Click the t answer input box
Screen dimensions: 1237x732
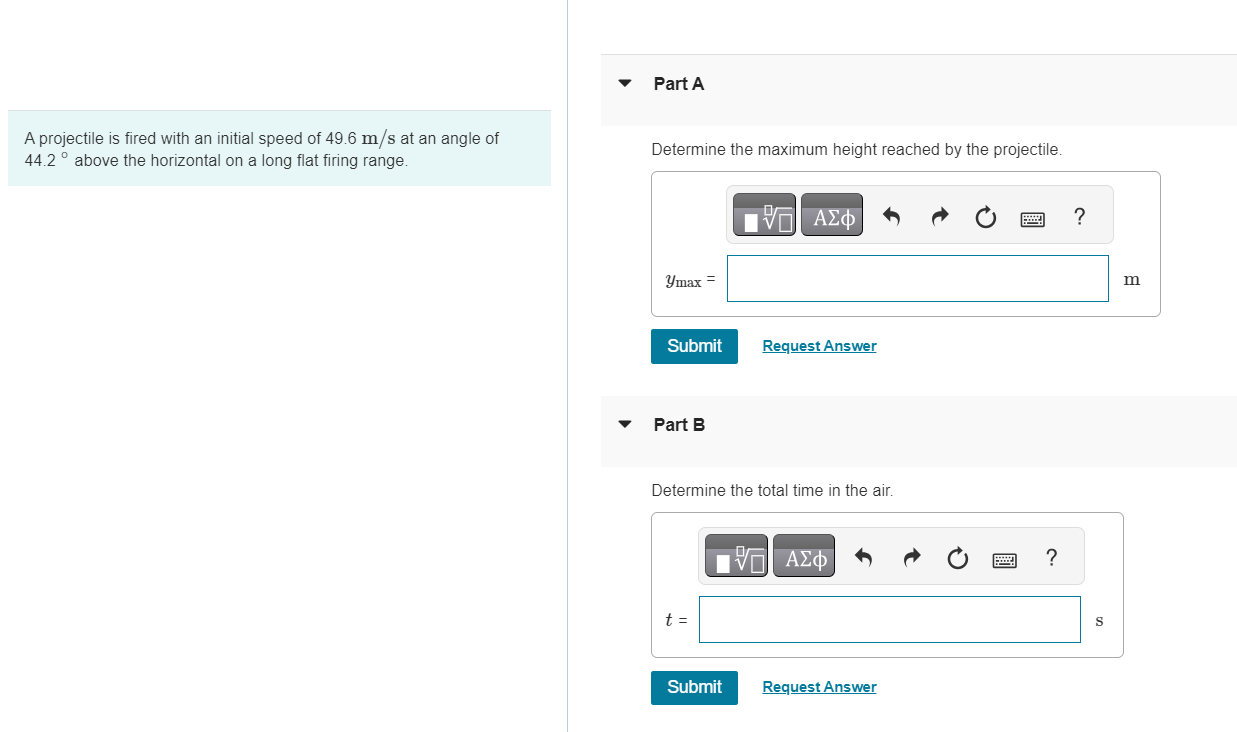(x=889, y=619)
